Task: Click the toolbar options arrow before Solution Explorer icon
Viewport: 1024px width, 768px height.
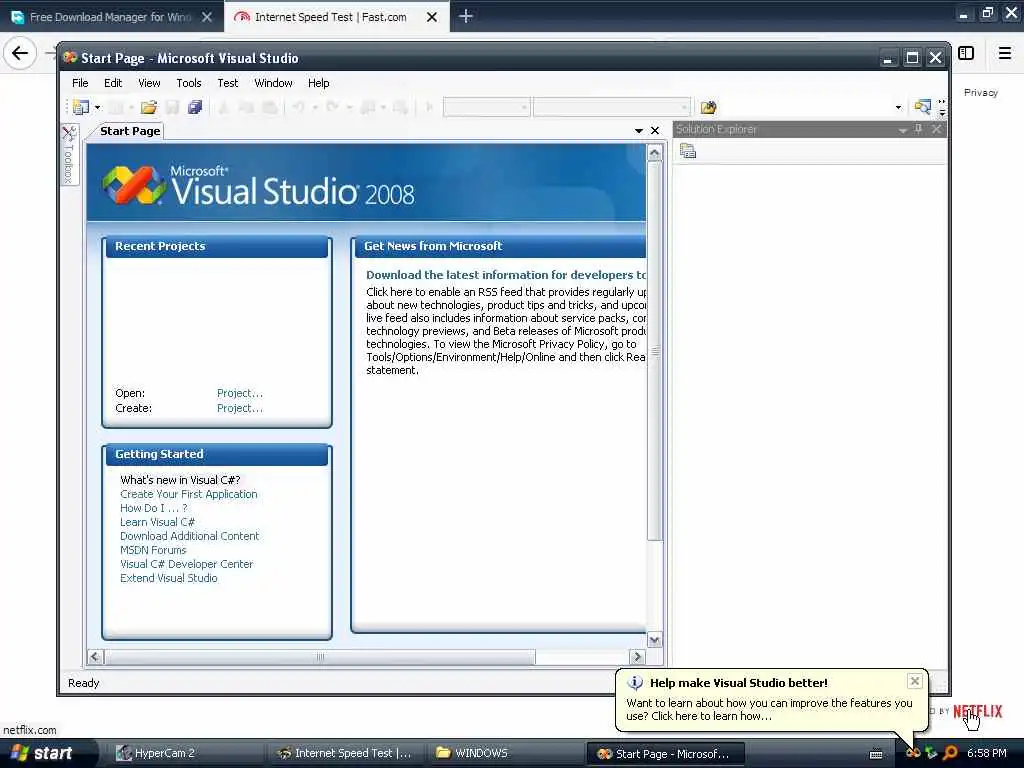Action: click(x=898, y=107)
